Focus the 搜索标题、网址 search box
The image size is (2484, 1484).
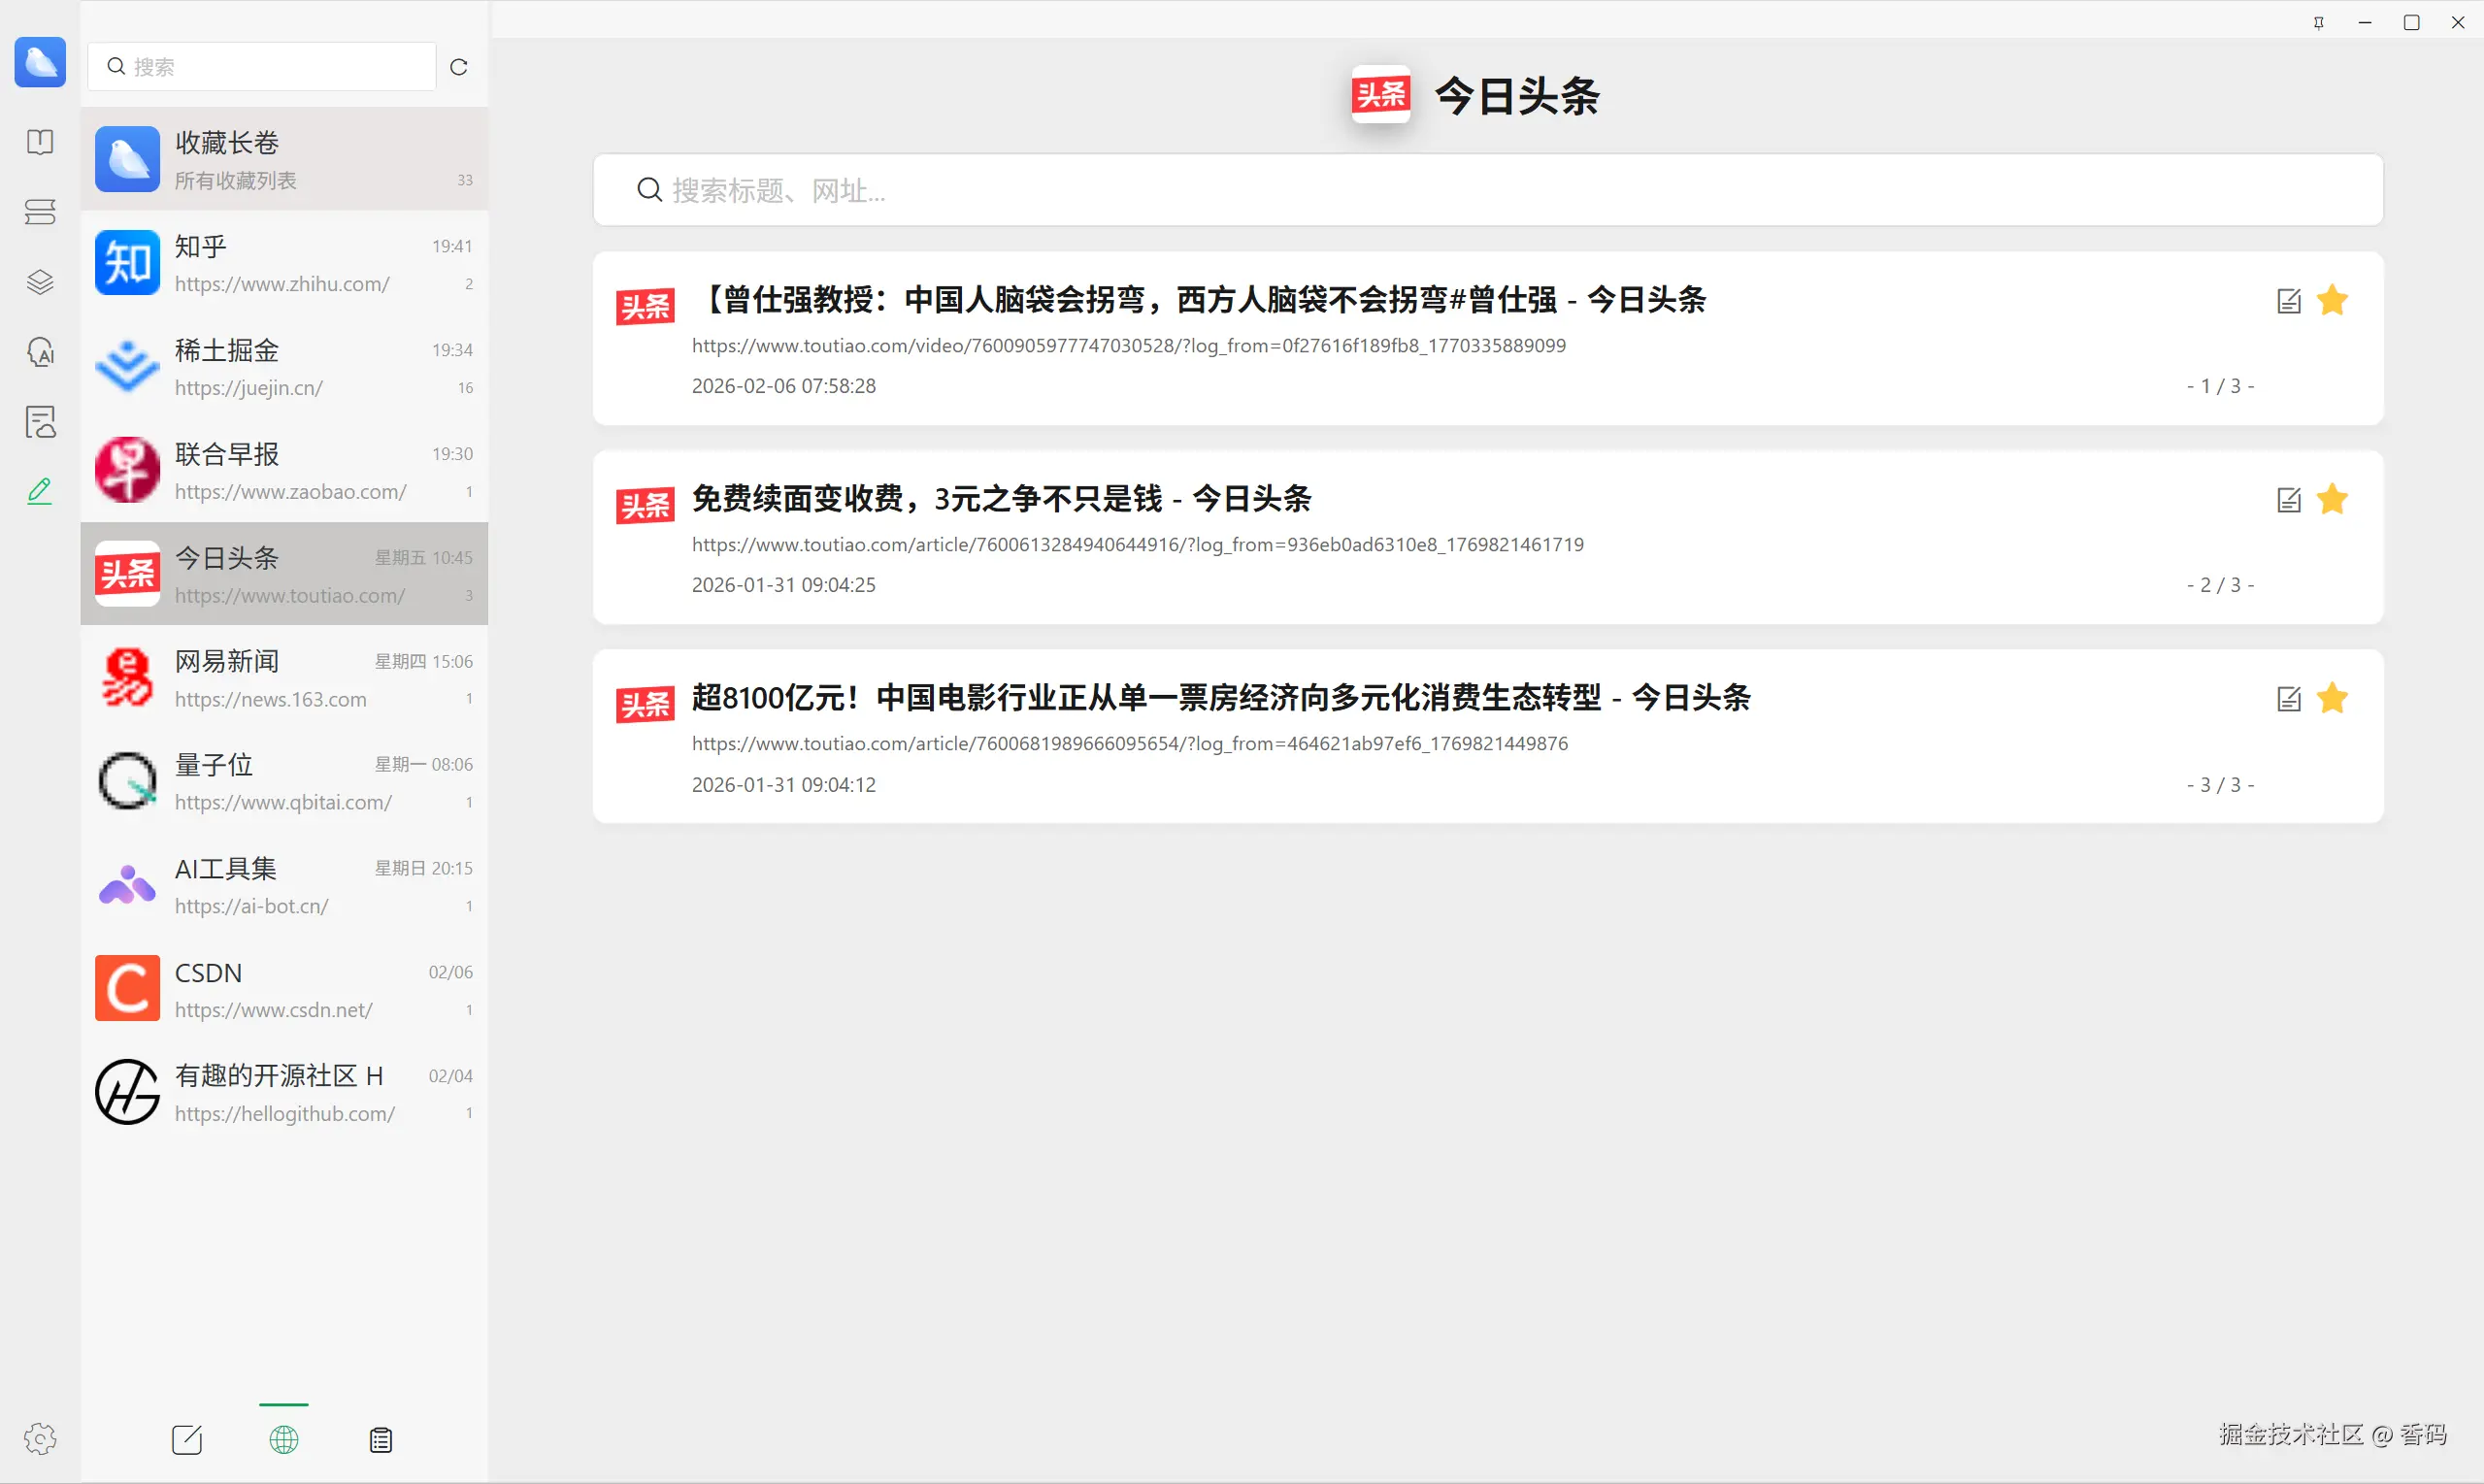coord(1488,190)
